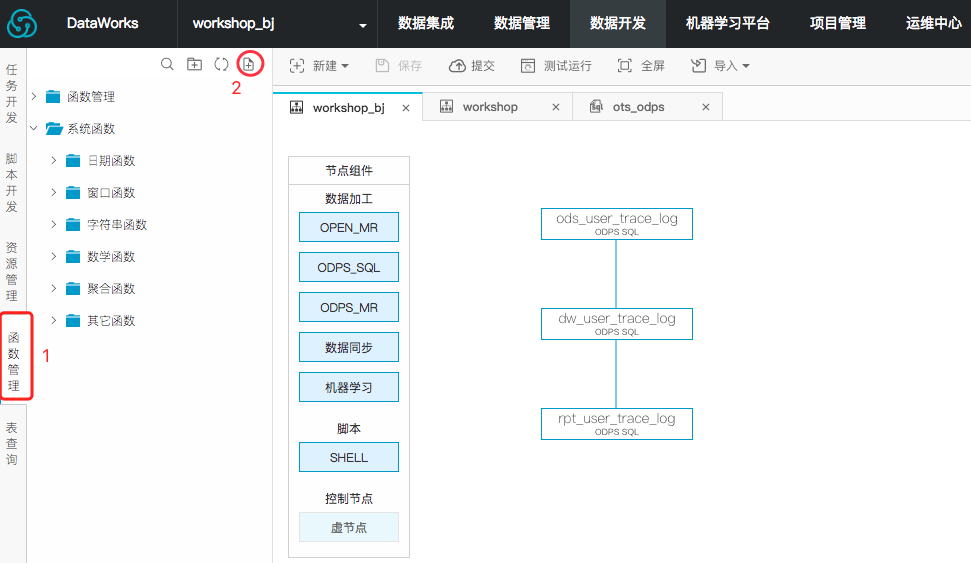Select 脚本开发 sidebar tab
Viewport: 971px width, 563px height.
12,183
